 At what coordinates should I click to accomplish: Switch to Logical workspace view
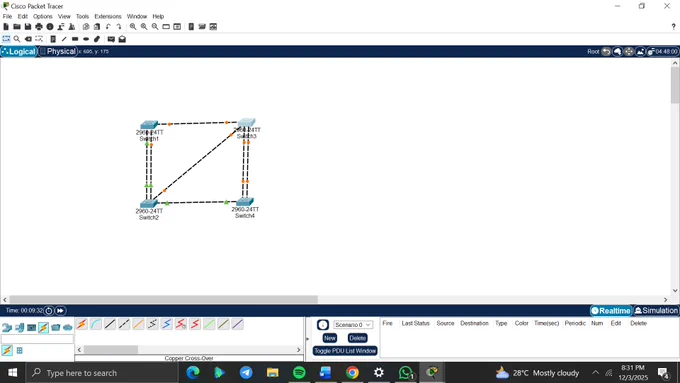pyautogui.click(x=19, y=52)
